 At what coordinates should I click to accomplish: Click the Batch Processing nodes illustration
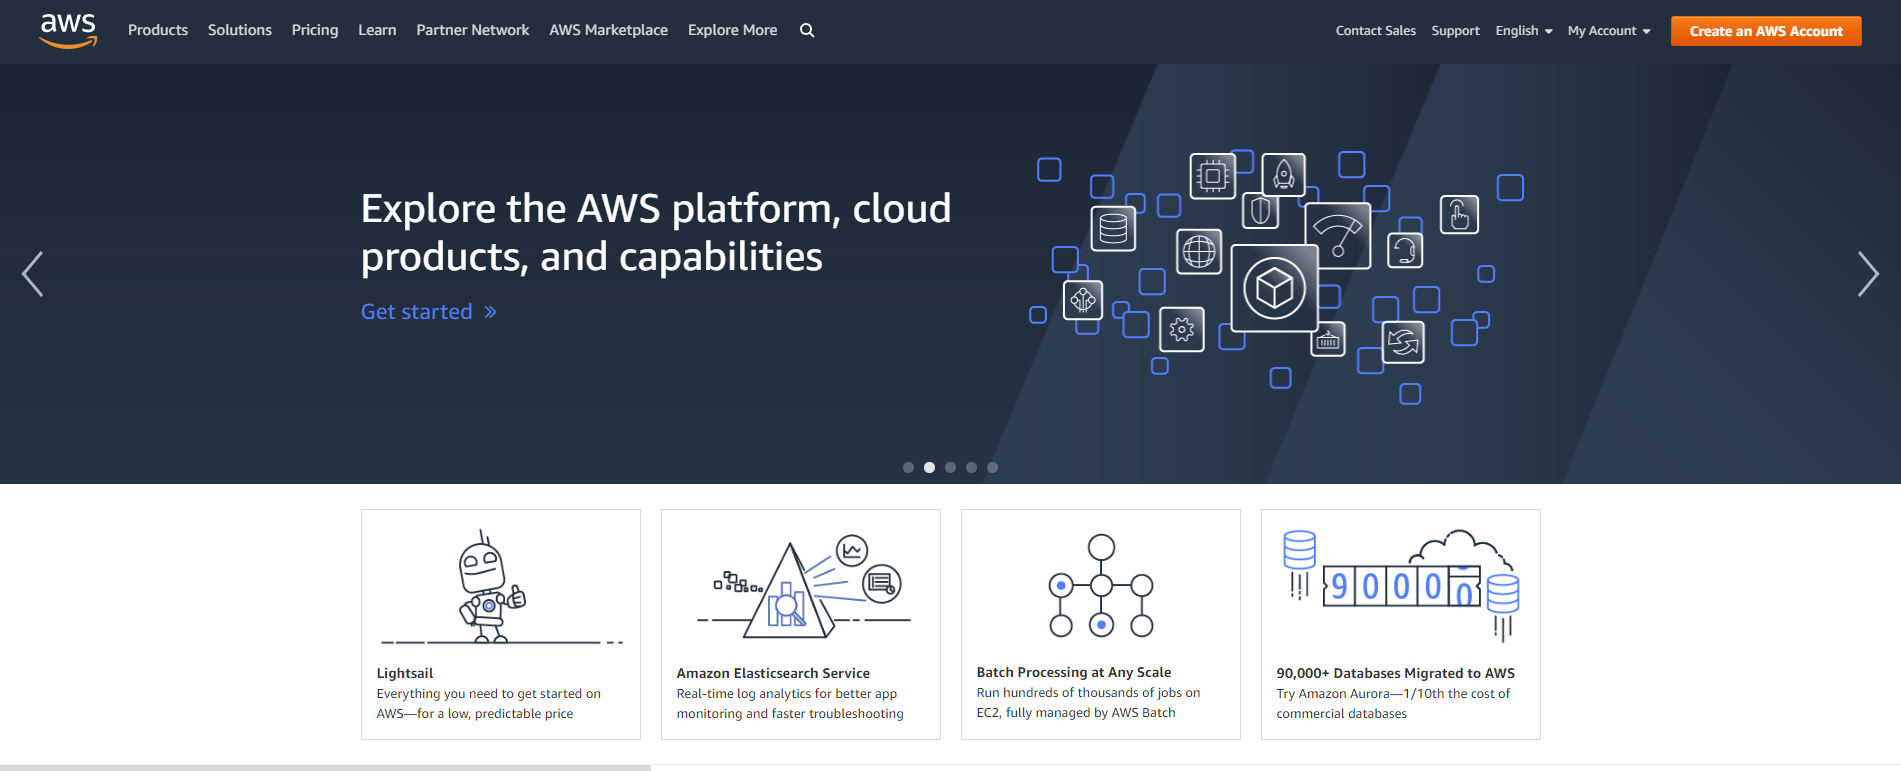click(x=1101, y=586)
